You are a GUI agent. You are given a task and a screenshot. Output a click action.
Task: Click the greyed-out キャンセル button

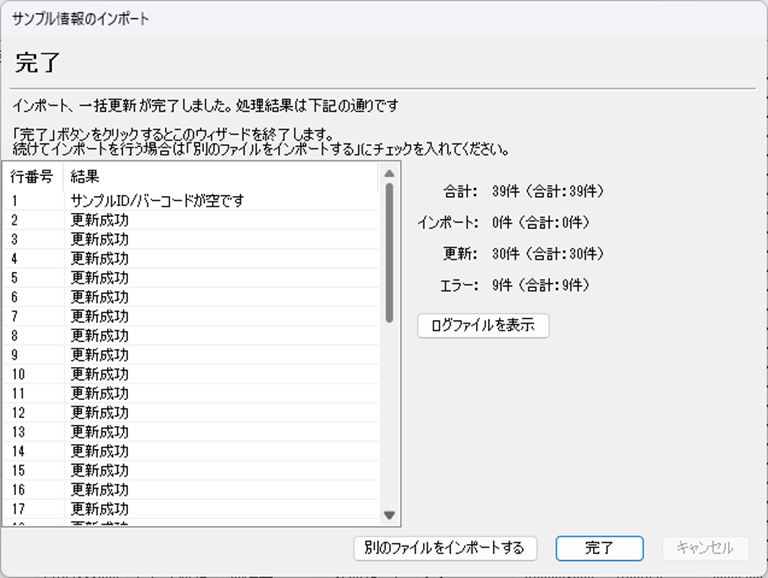point(705,548)
